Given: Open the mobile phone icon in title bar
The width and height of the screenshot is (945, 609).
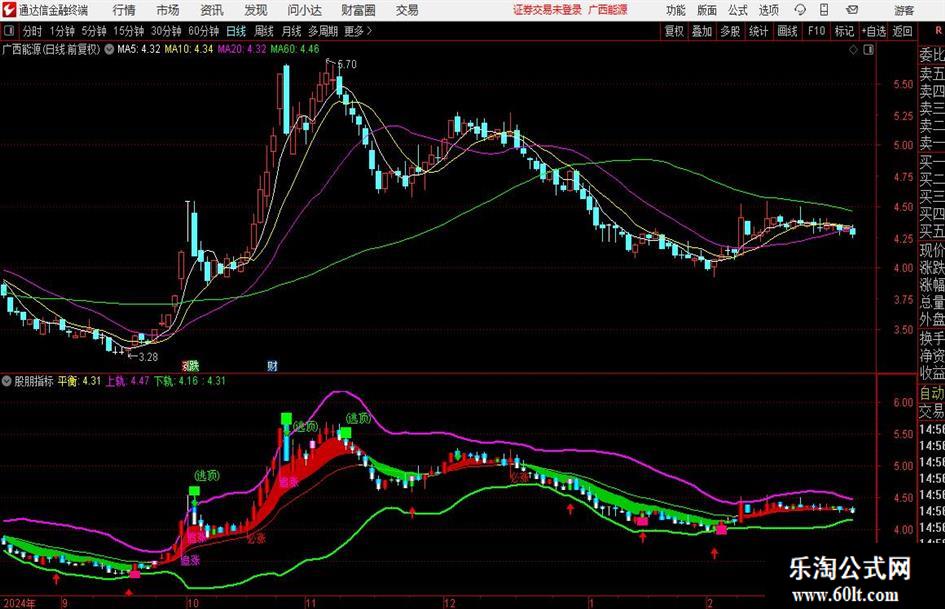Looking at the screenshot, I should coord(824,10).
